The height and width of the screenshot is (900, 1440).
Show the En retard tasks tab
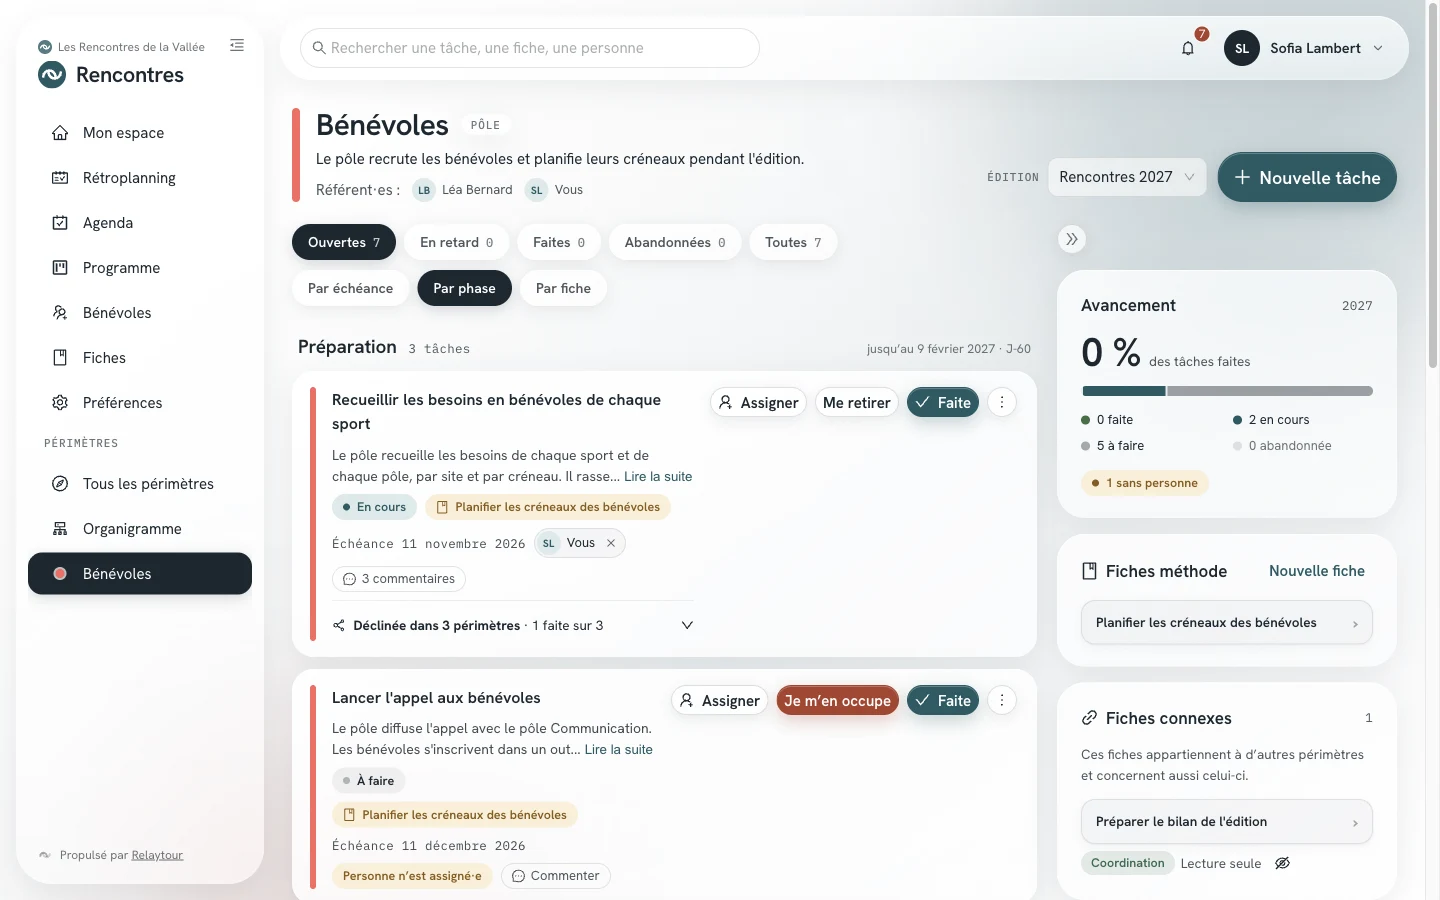[456, 242]
